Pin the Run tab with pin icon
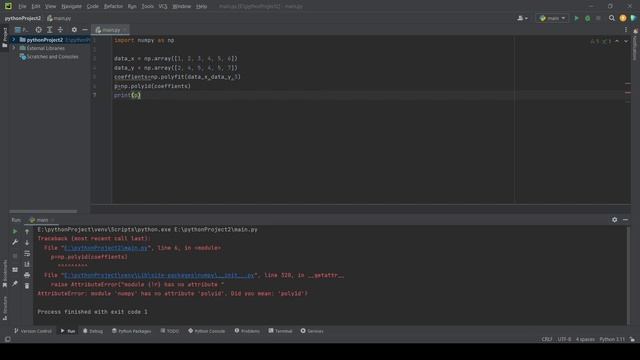Screen dimensions: 640x360 point(15,283)
